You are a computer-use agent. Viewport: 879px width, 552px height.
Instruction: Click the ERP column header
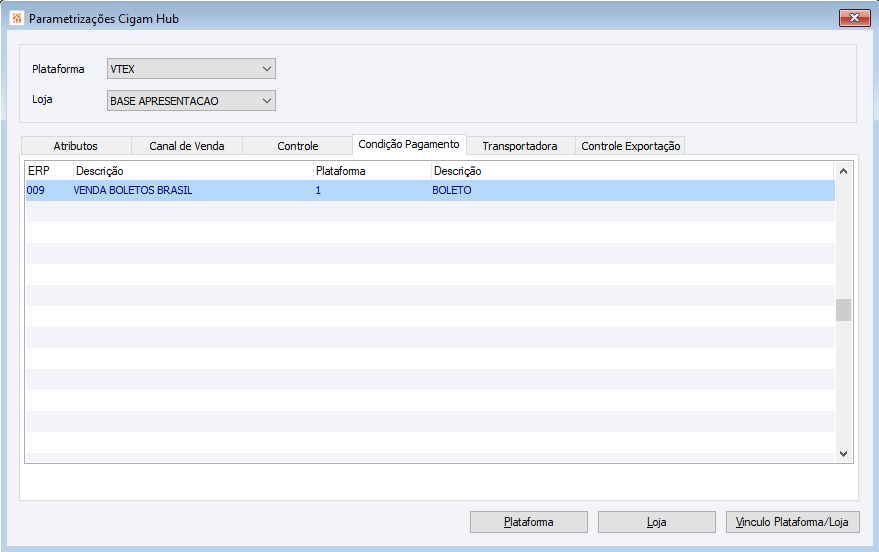[49, 171]
